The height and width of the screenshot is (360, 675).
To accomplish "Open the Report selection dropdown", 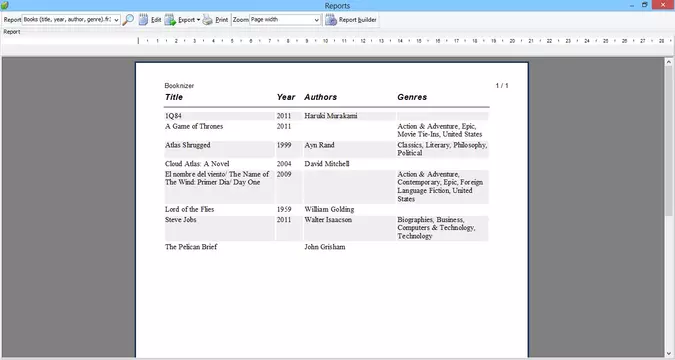I will coord(71,20).
